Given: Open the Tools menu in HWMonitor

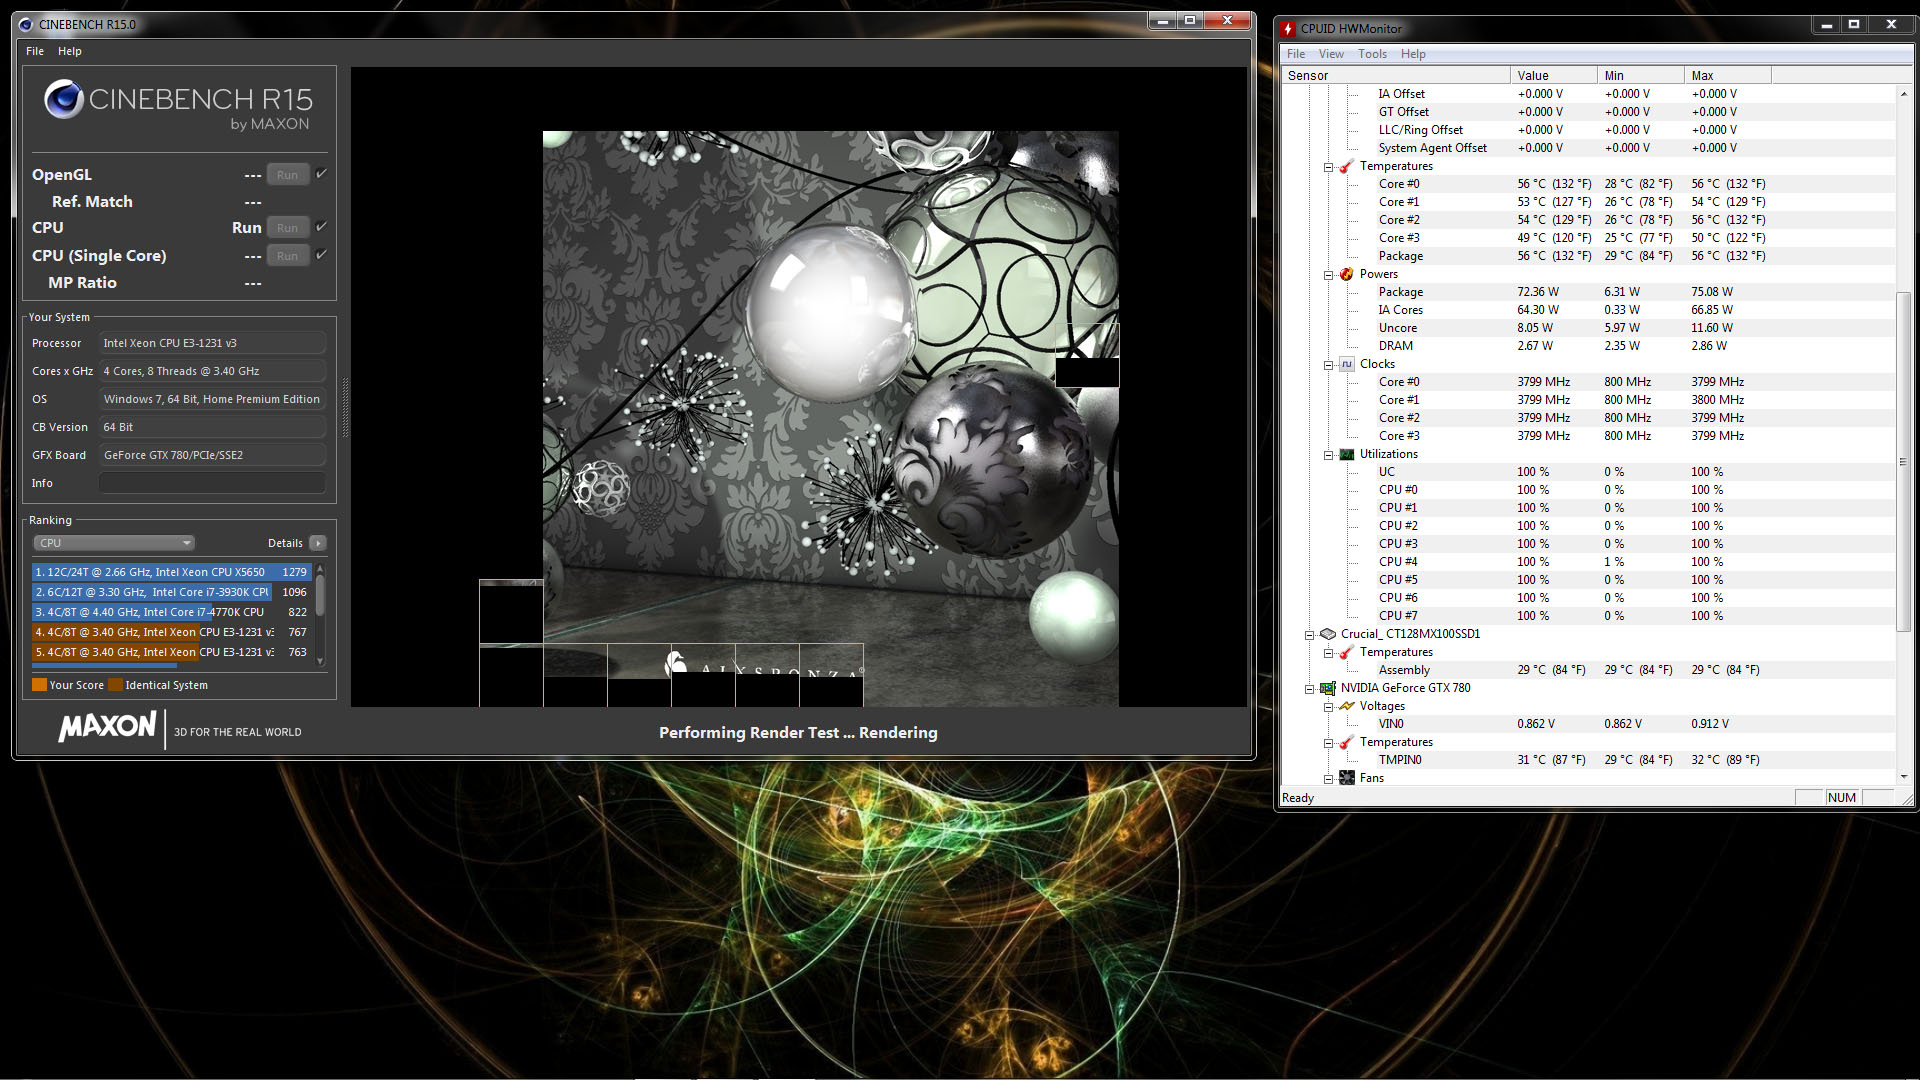Looking at the screenshot, I should [x=1371, y=54].
